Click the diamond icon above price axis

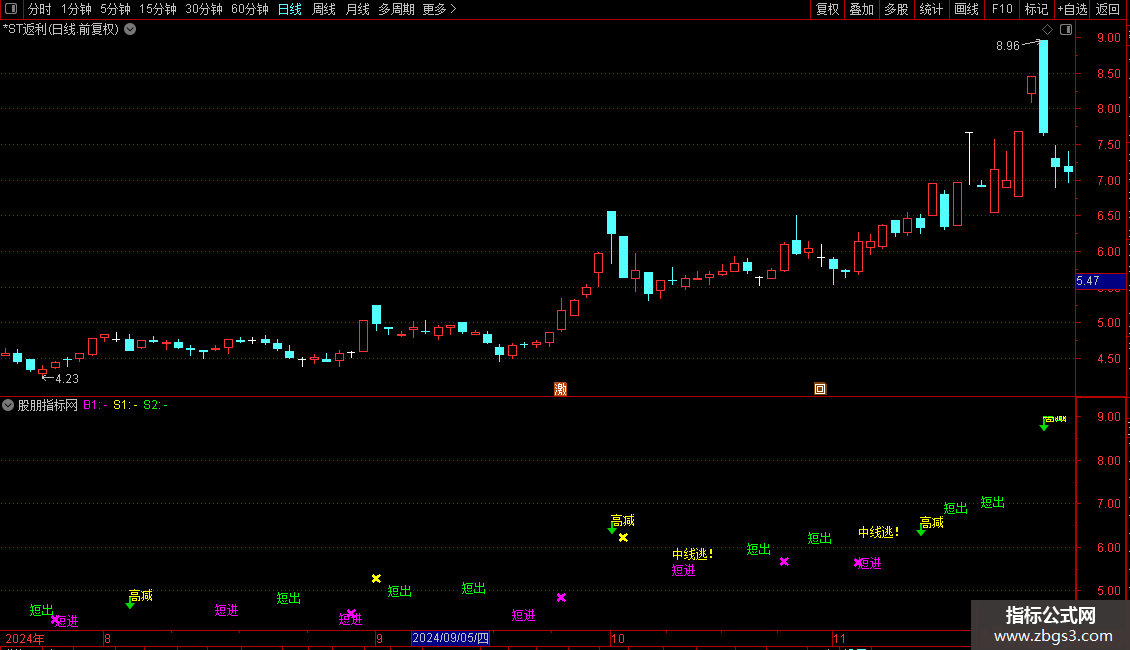pos(1048,30)
